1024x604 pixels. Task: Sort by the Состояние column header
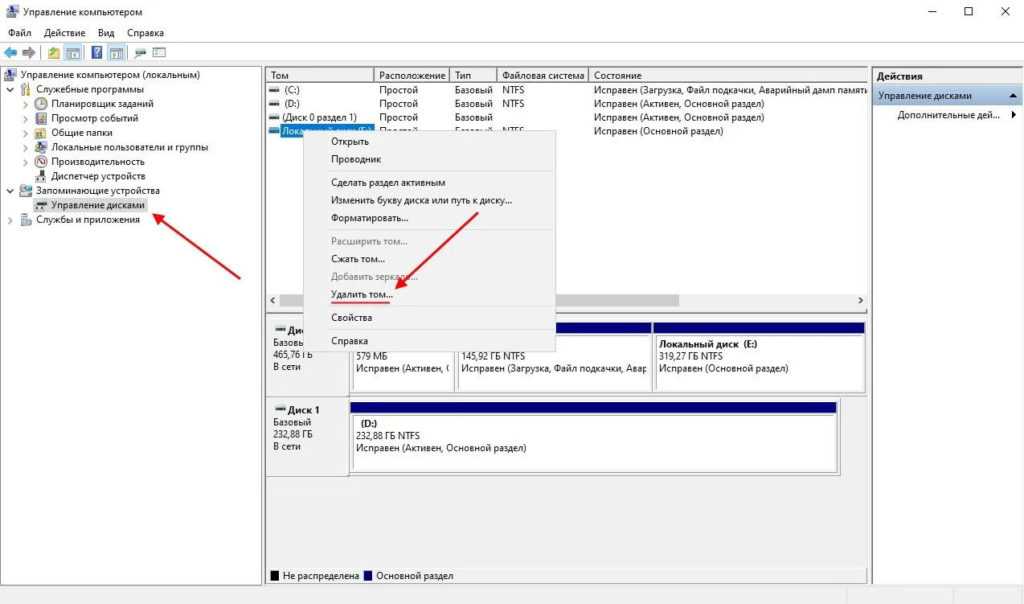point(728,75)
